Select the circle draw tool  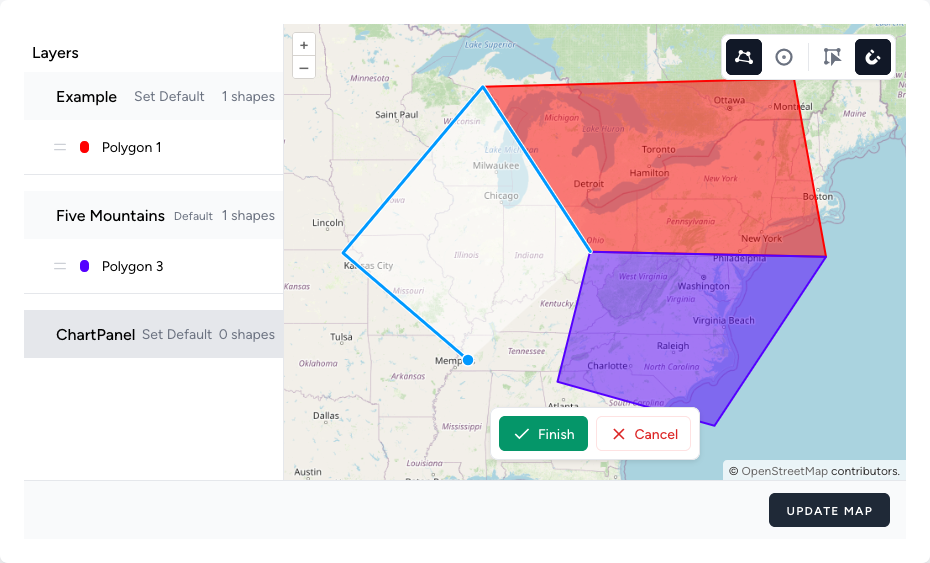point(784,57)
